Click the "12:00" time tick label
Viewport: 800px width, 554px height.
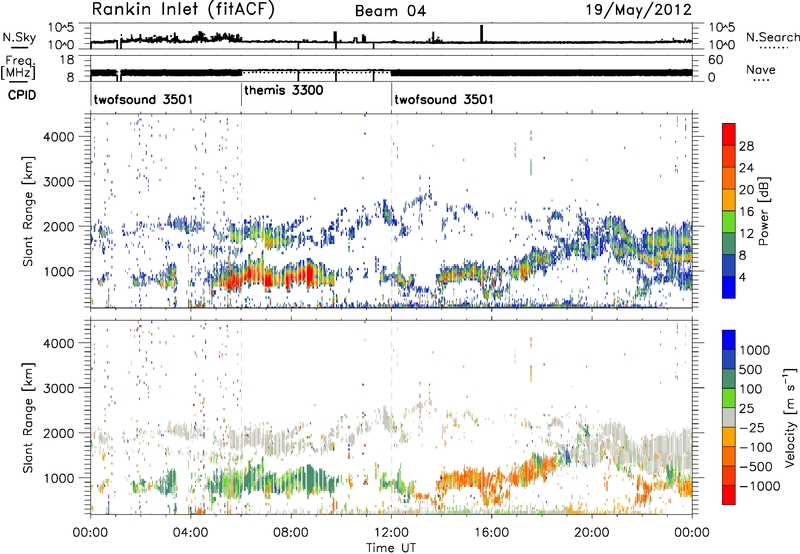coord(391,533)
